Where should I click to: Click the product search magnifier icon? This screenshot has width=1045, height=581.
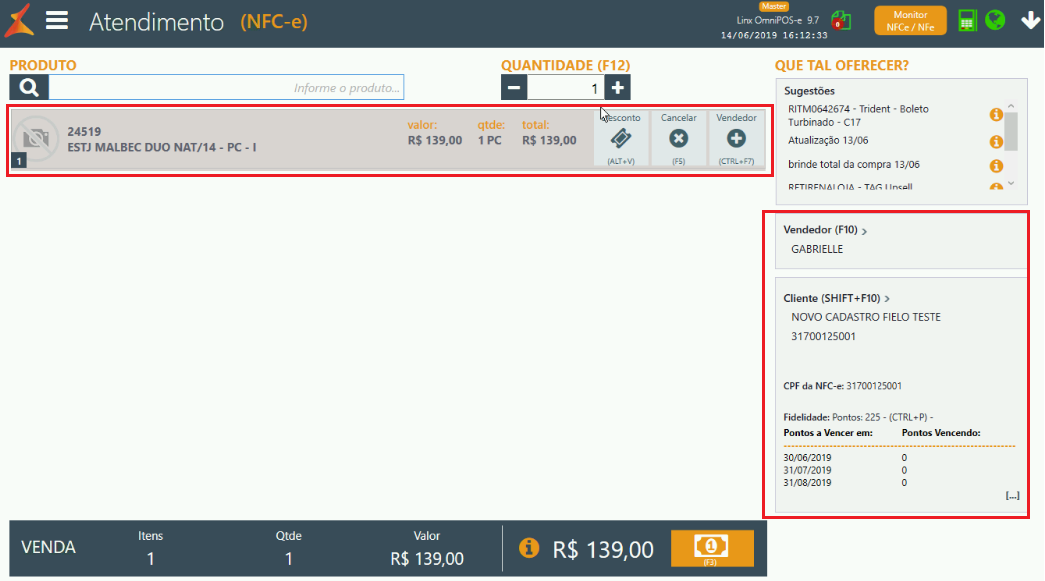(29, 87)
